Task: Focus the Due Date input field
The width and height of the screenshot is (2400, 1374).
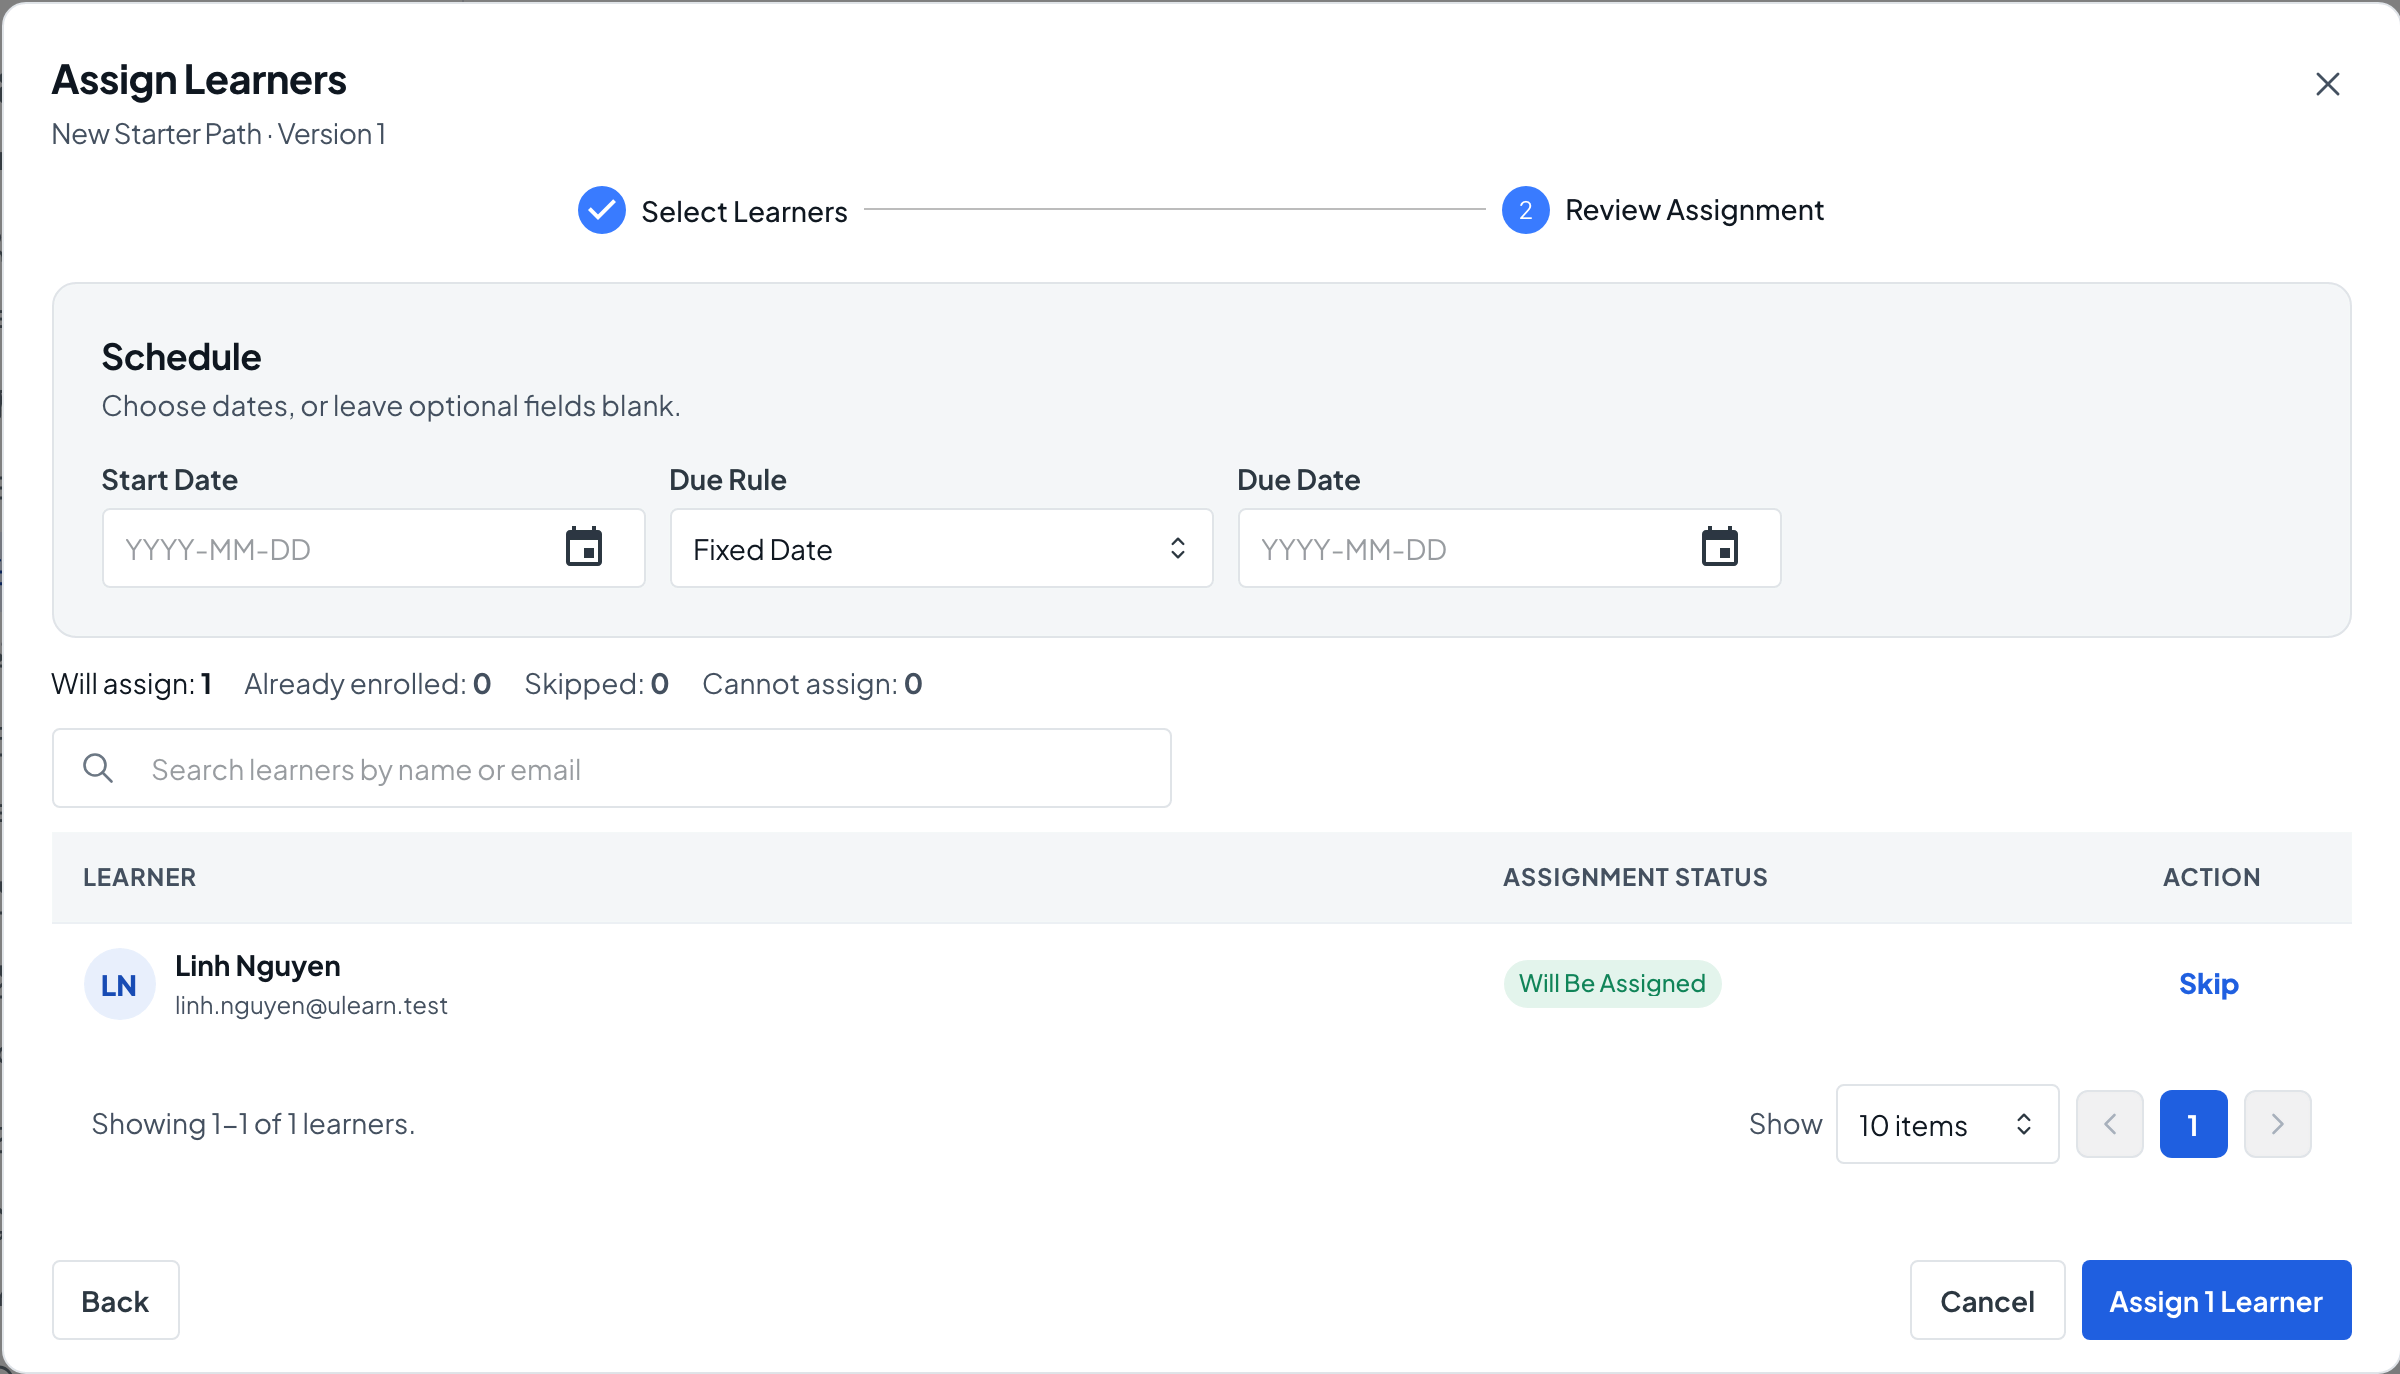Action: (1510, 548)
